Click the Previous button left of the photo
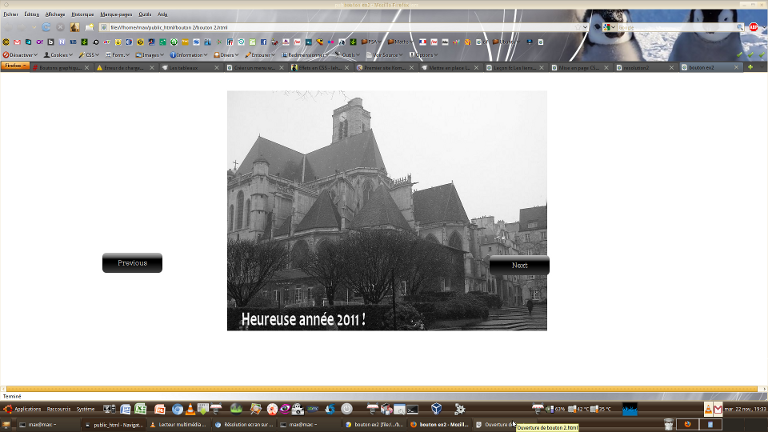Screen dimensions: 768x432 132,263
